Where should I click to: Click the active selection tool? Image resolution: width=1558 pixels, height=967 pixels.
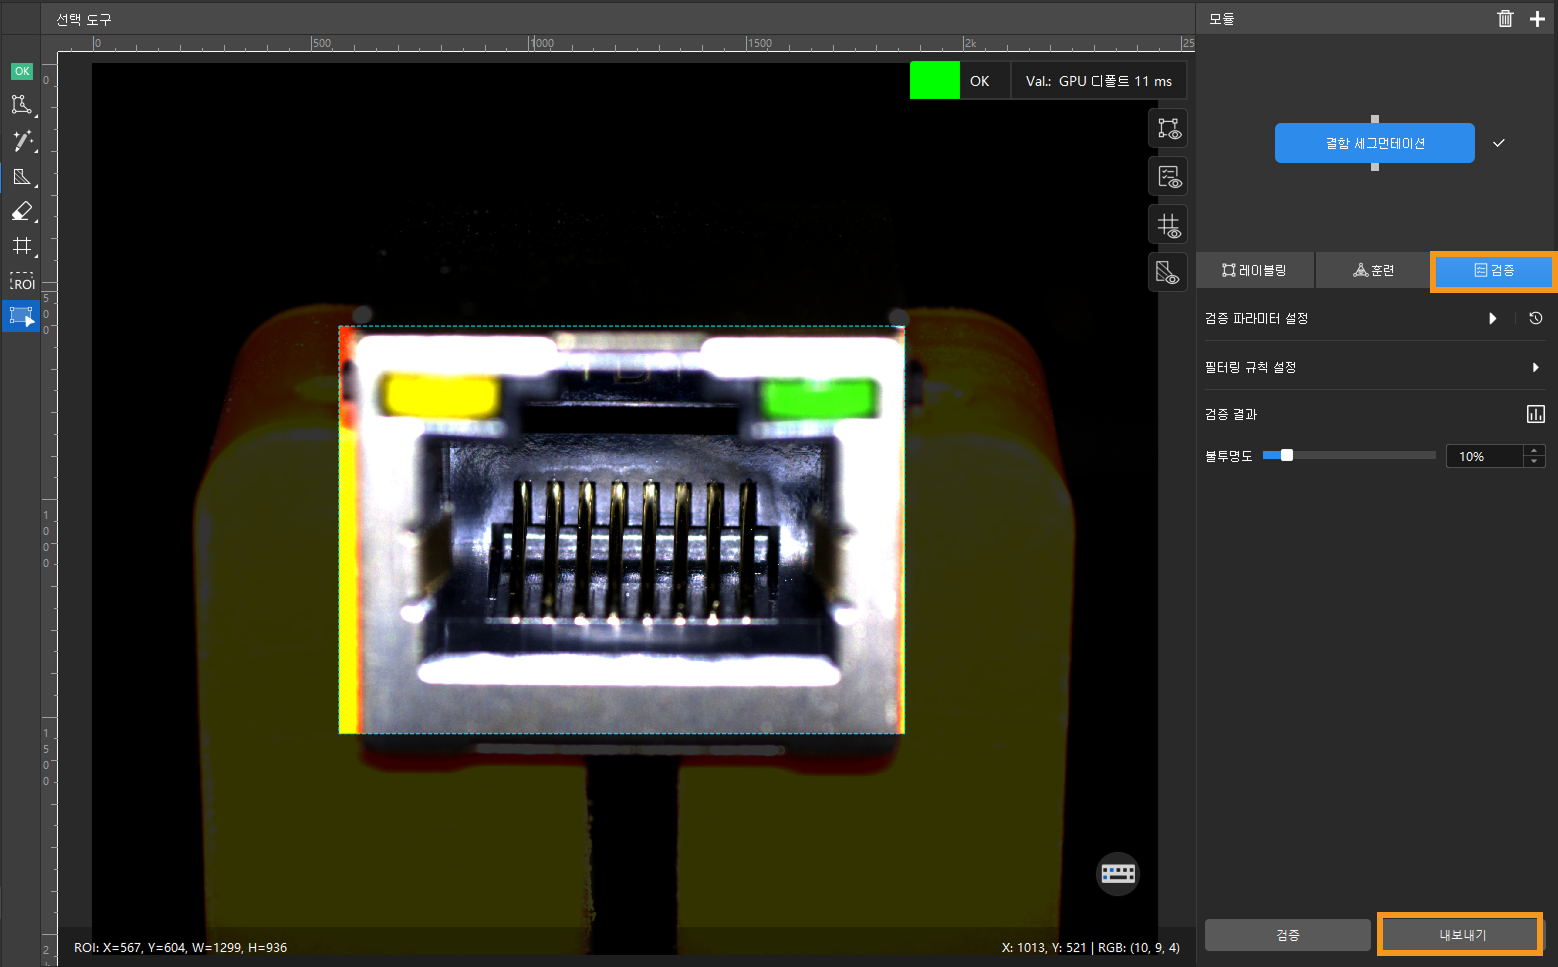click(21, 317)
